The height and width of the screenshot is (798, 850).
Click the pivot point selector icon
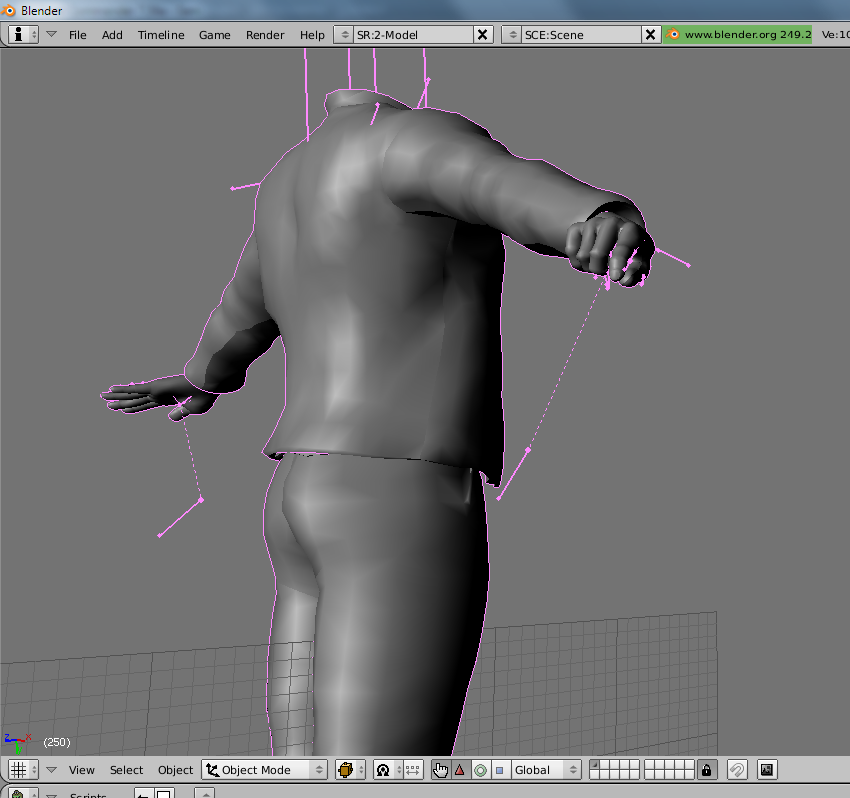coord(382,770)
